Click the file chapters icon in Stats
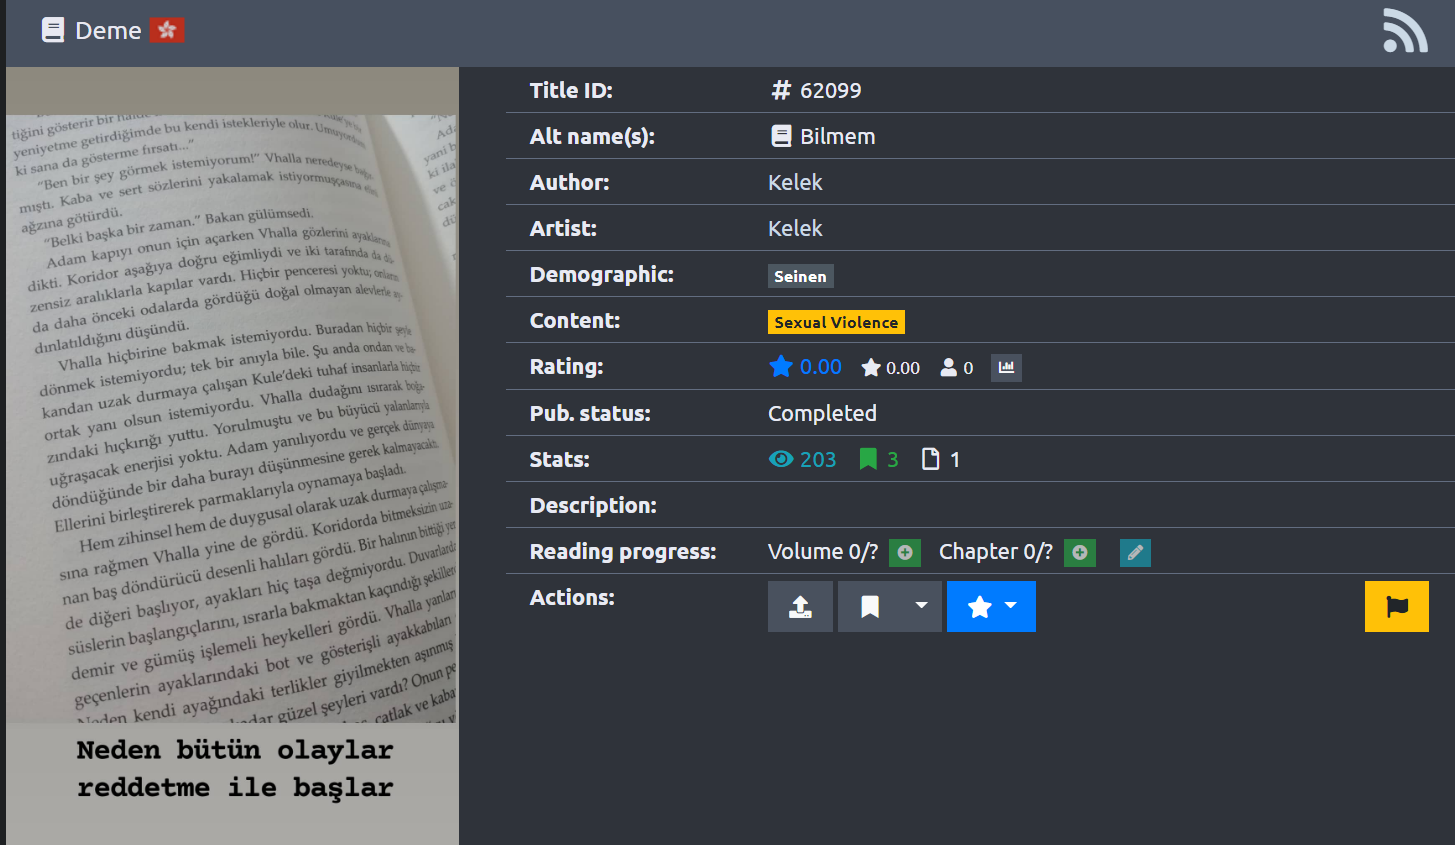 pos(931,459)
